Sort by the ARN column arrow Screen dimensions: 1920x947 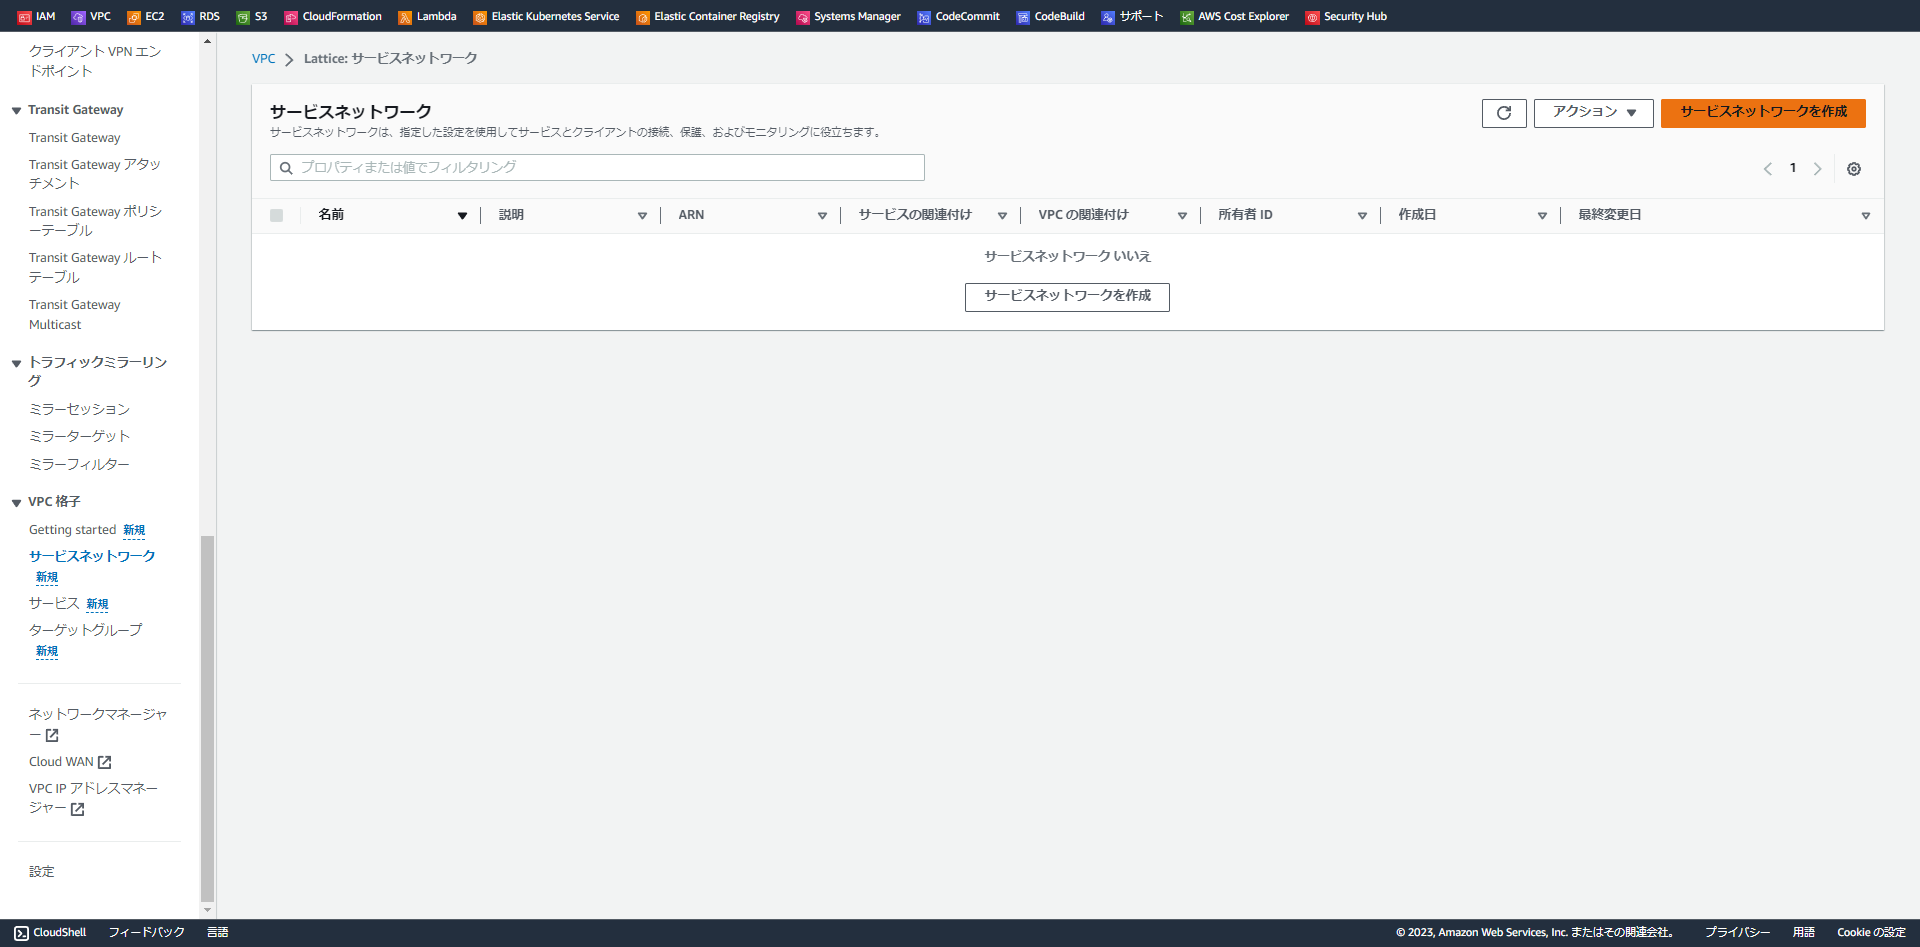(x=822, y=216)
